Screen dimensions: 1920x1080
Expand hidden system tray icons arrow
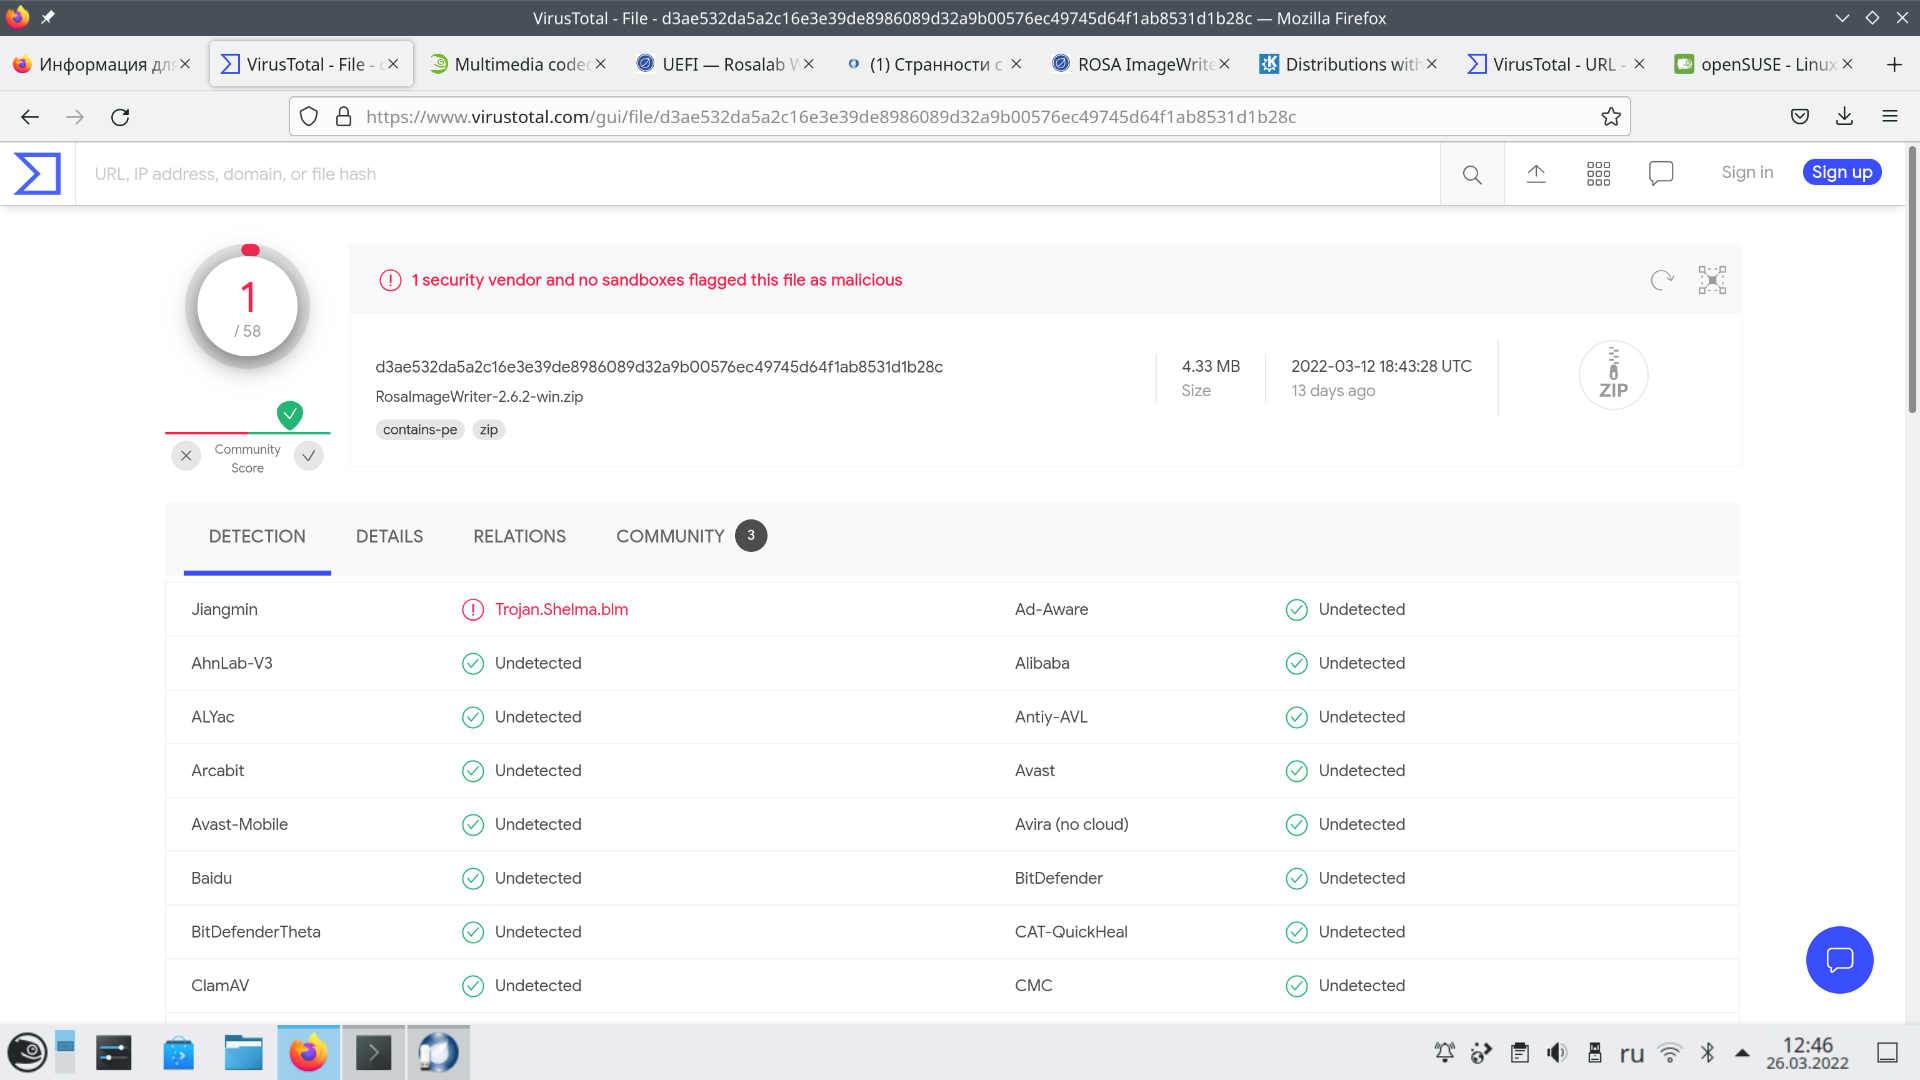coord(1742,1053)
